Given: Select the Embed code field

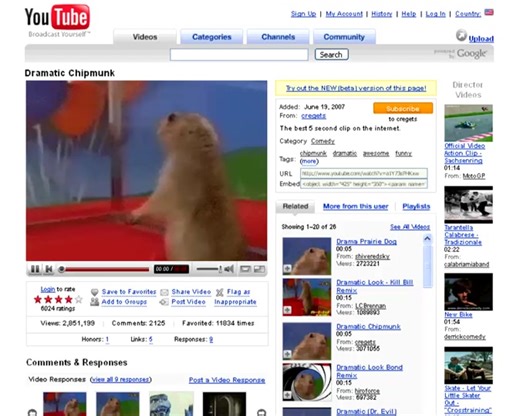Looking at the screenshot, I should (364, 184).
